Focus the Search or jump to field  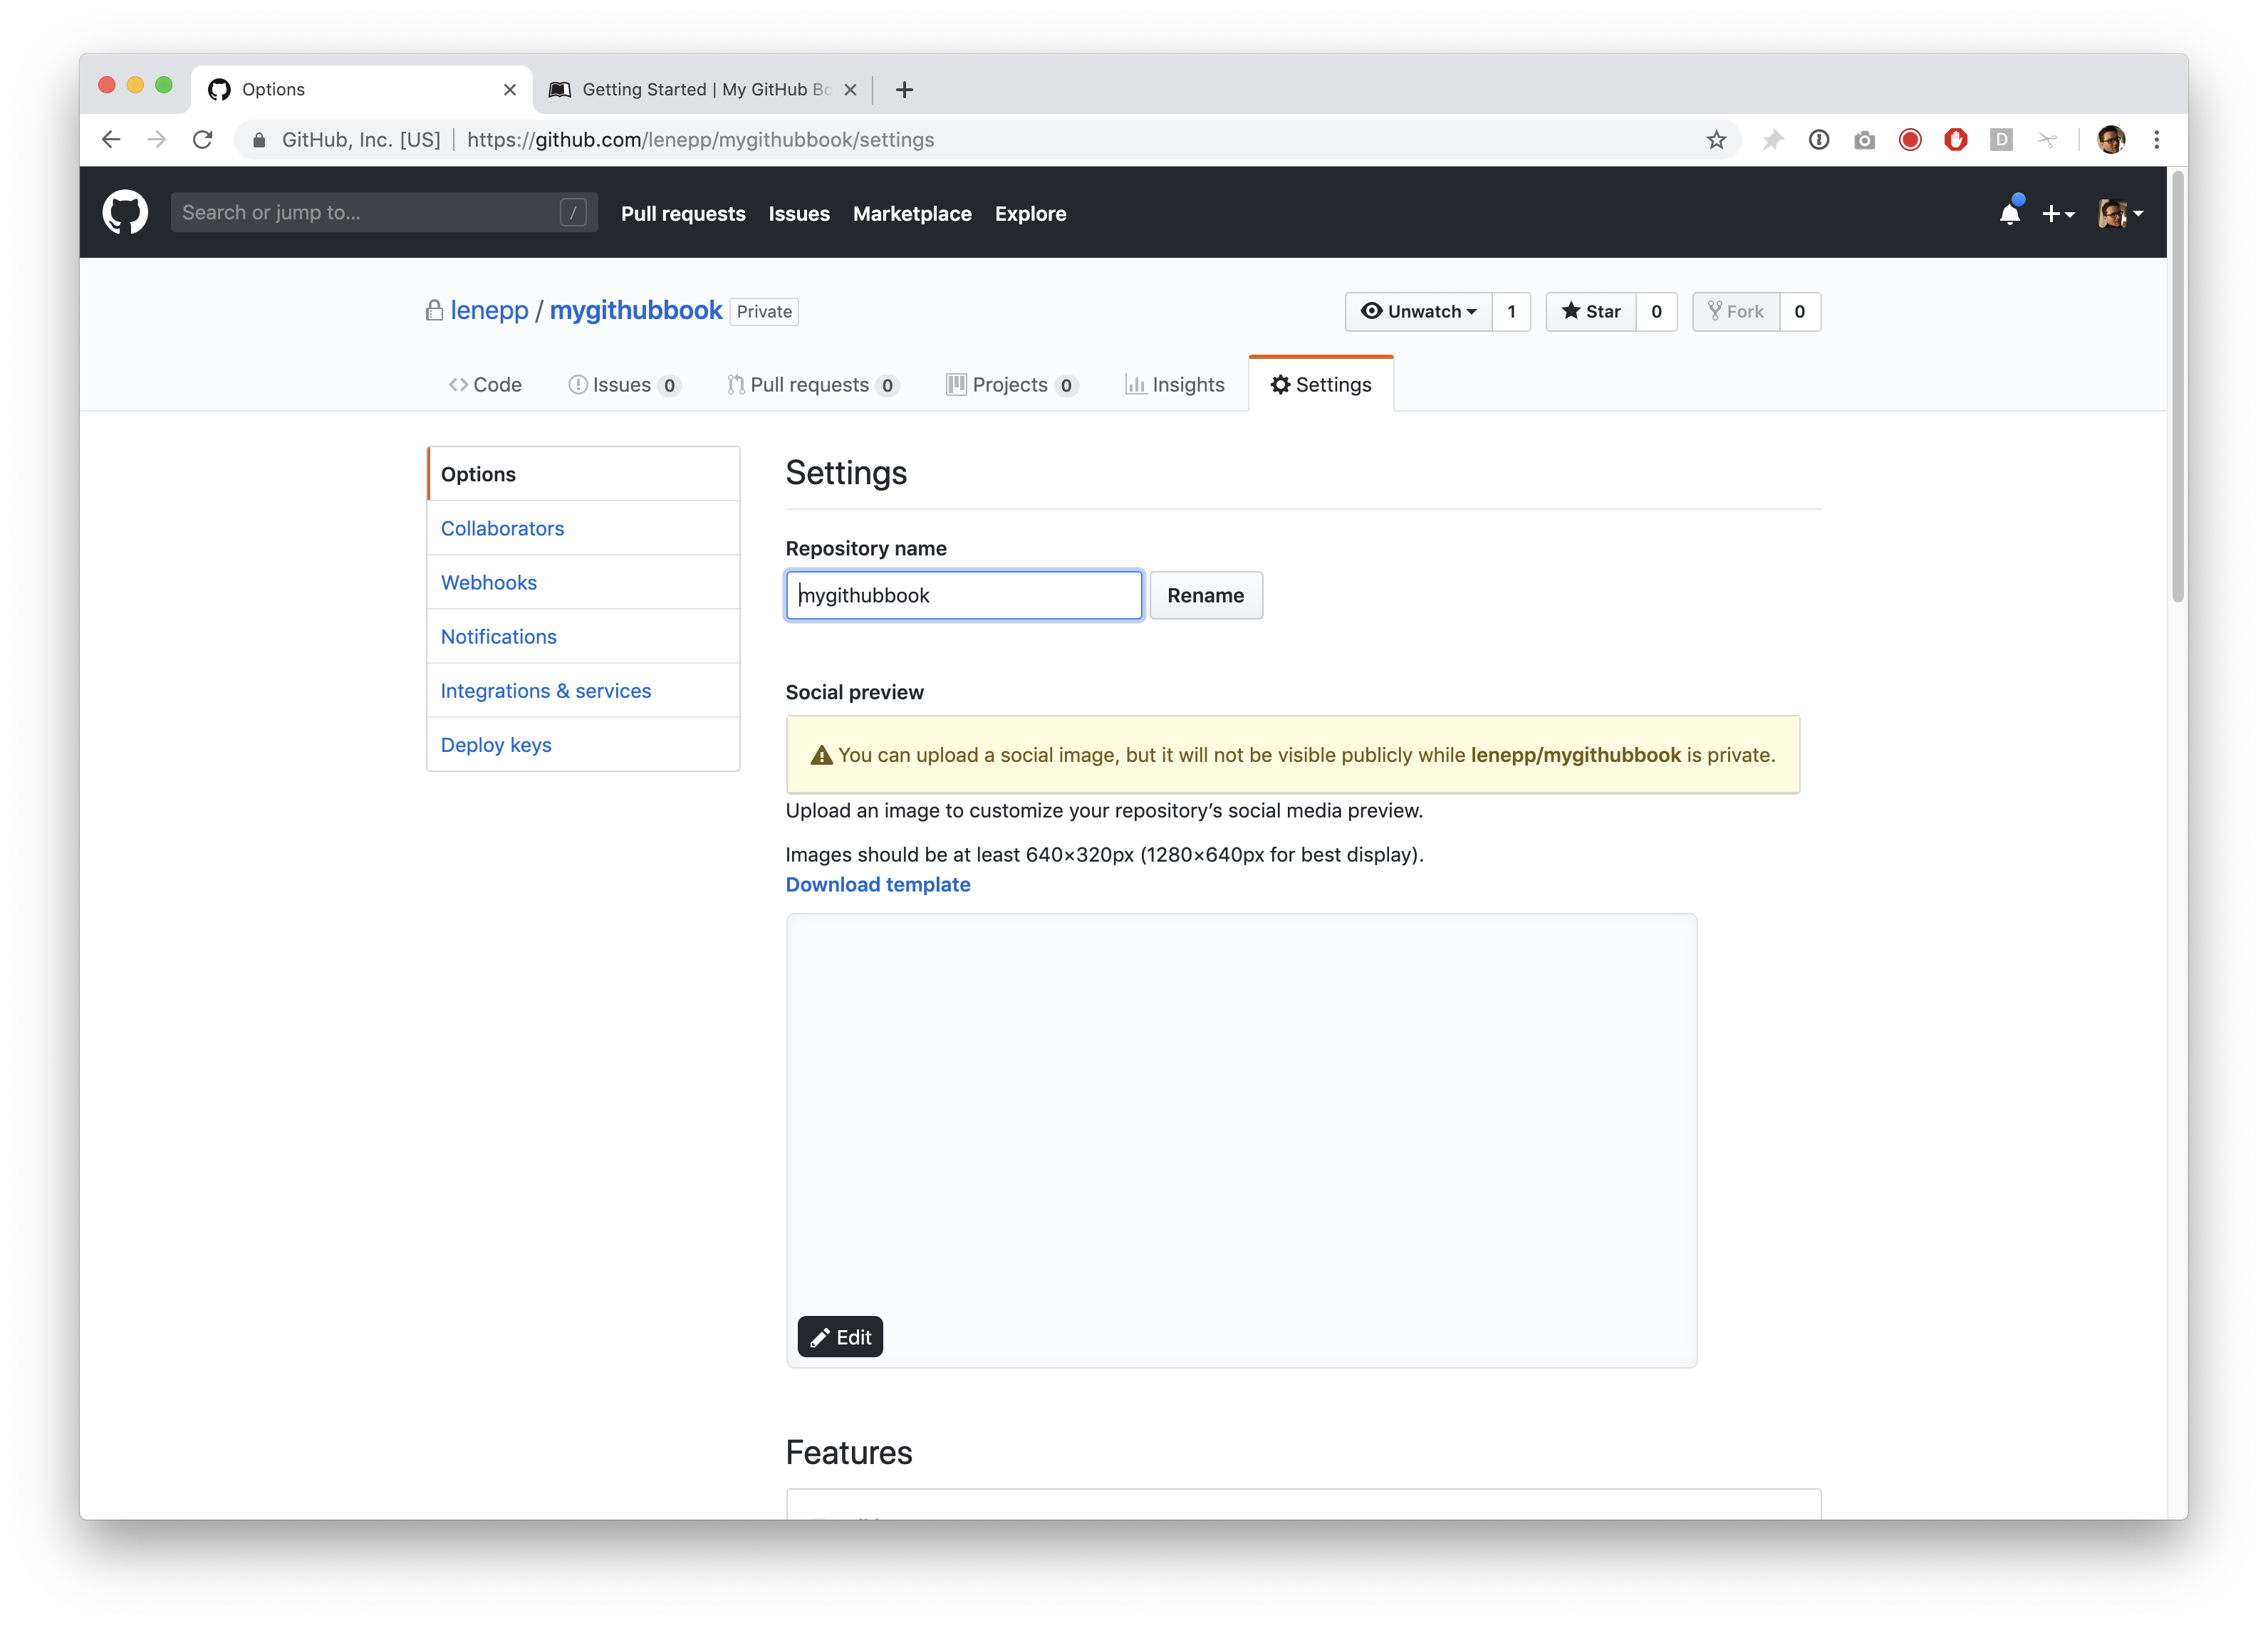point(384,212)
